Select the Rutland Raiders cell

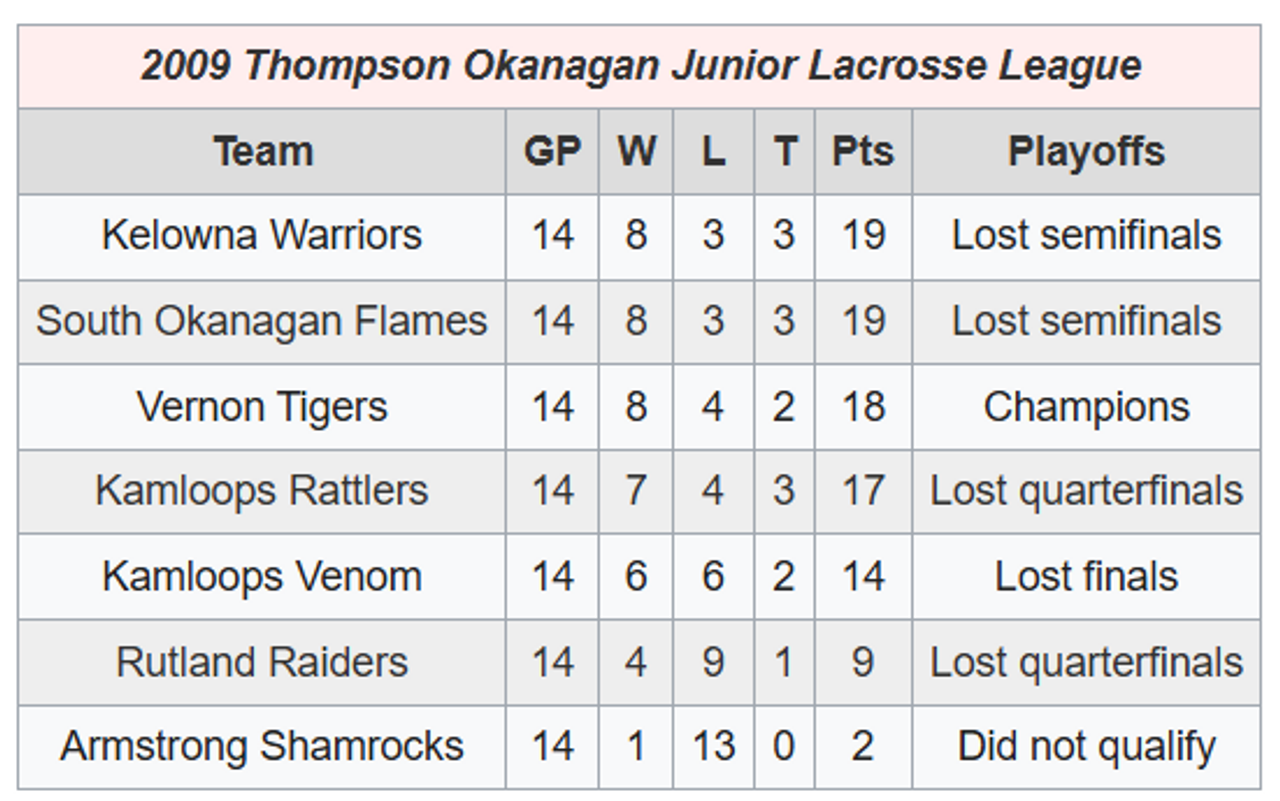[262, 662]
